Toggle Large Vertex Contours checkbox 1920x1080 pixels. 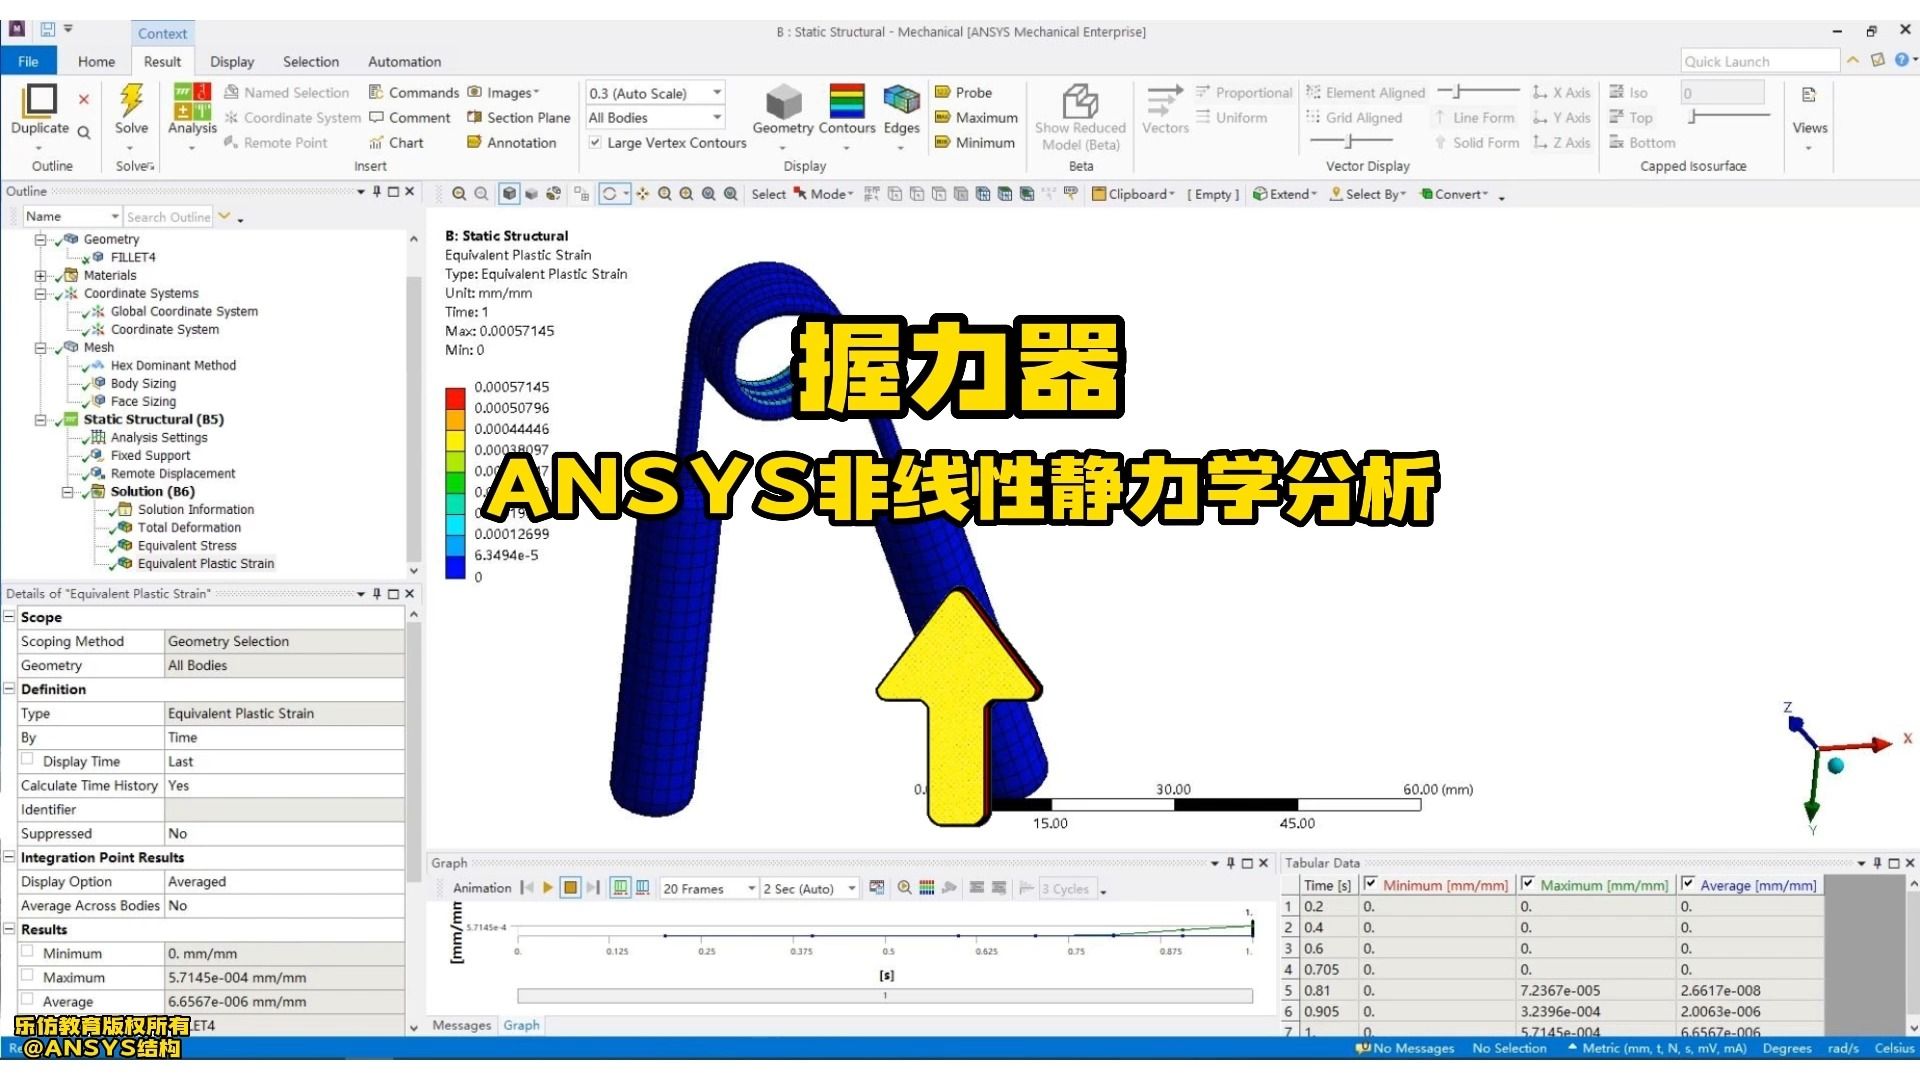point(595,142)
